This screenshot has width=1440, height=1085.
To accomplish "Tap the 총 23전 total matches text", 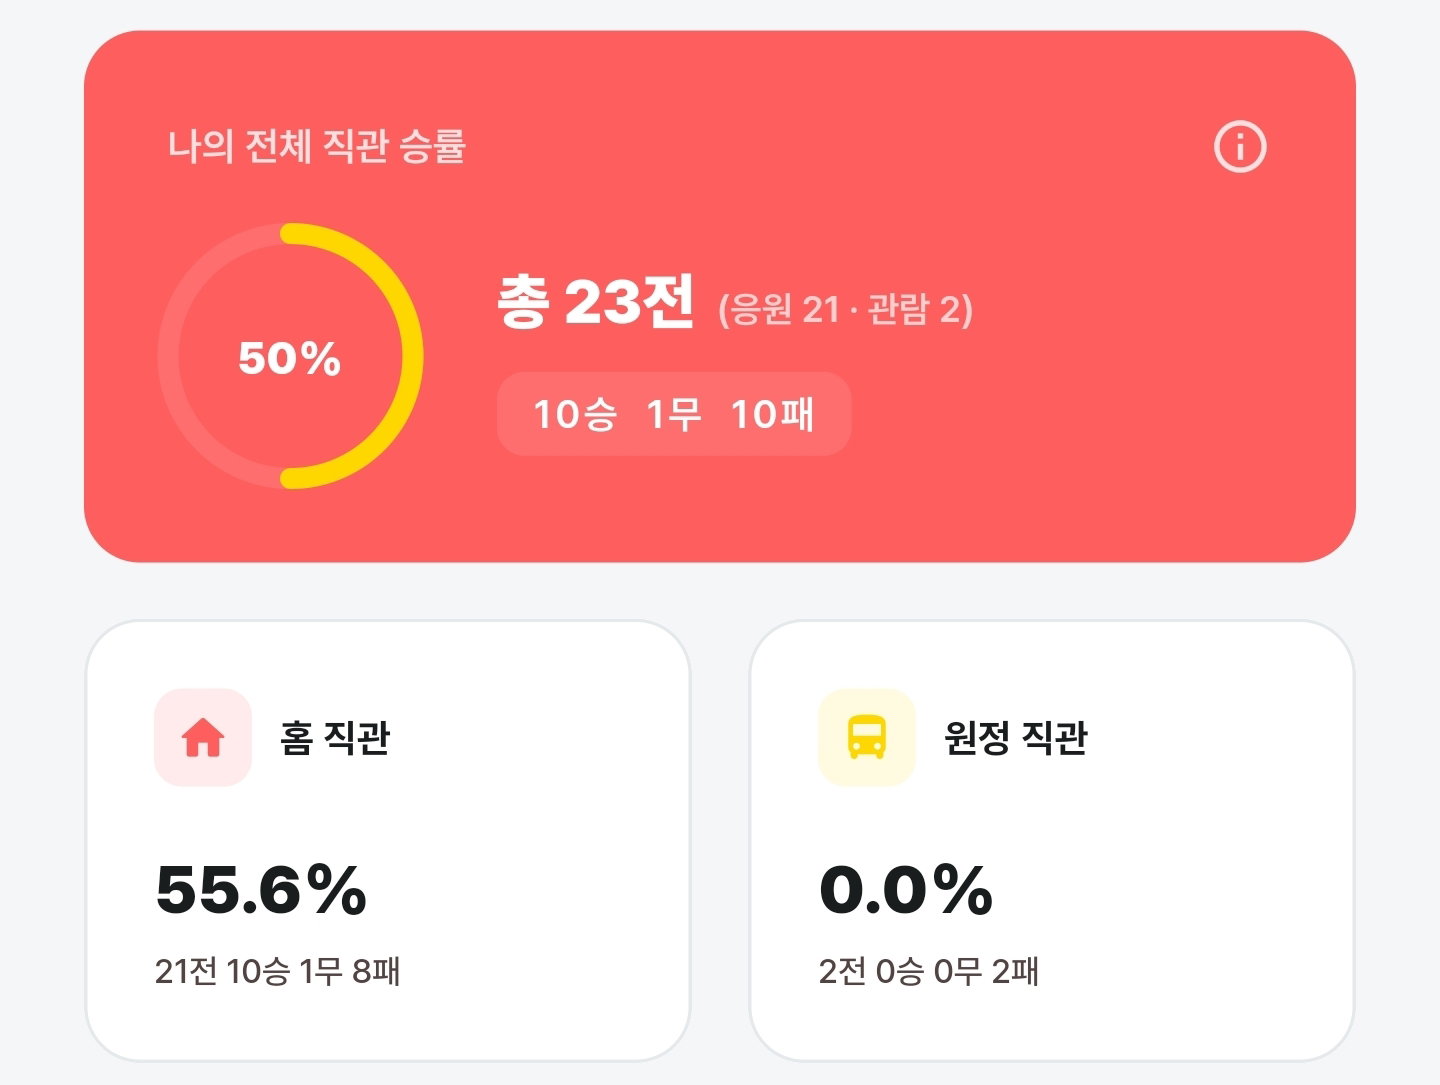I will (596, 301).
